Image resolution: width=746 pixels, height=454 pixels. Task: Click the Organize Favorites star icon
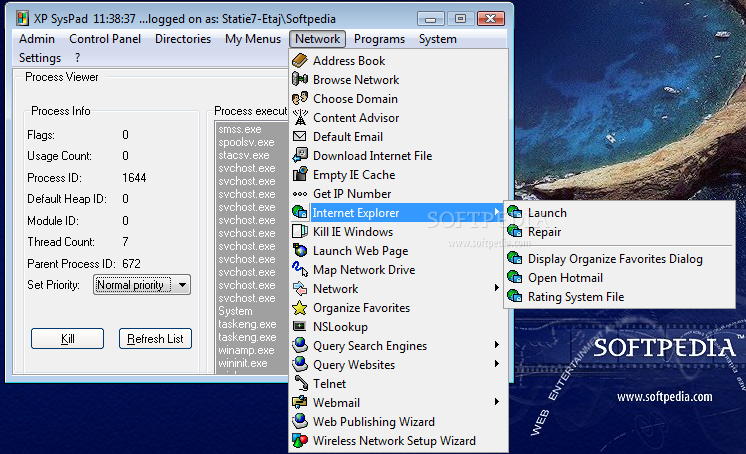pyautogui.click(x=300, y=307)
